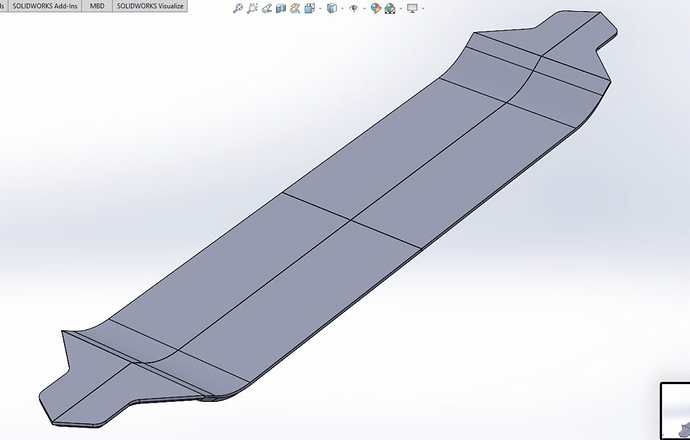Click the Zoom to Fit icon
Image resolution: width=690 pixels, height=440 pixels.
tap(237, 8)
